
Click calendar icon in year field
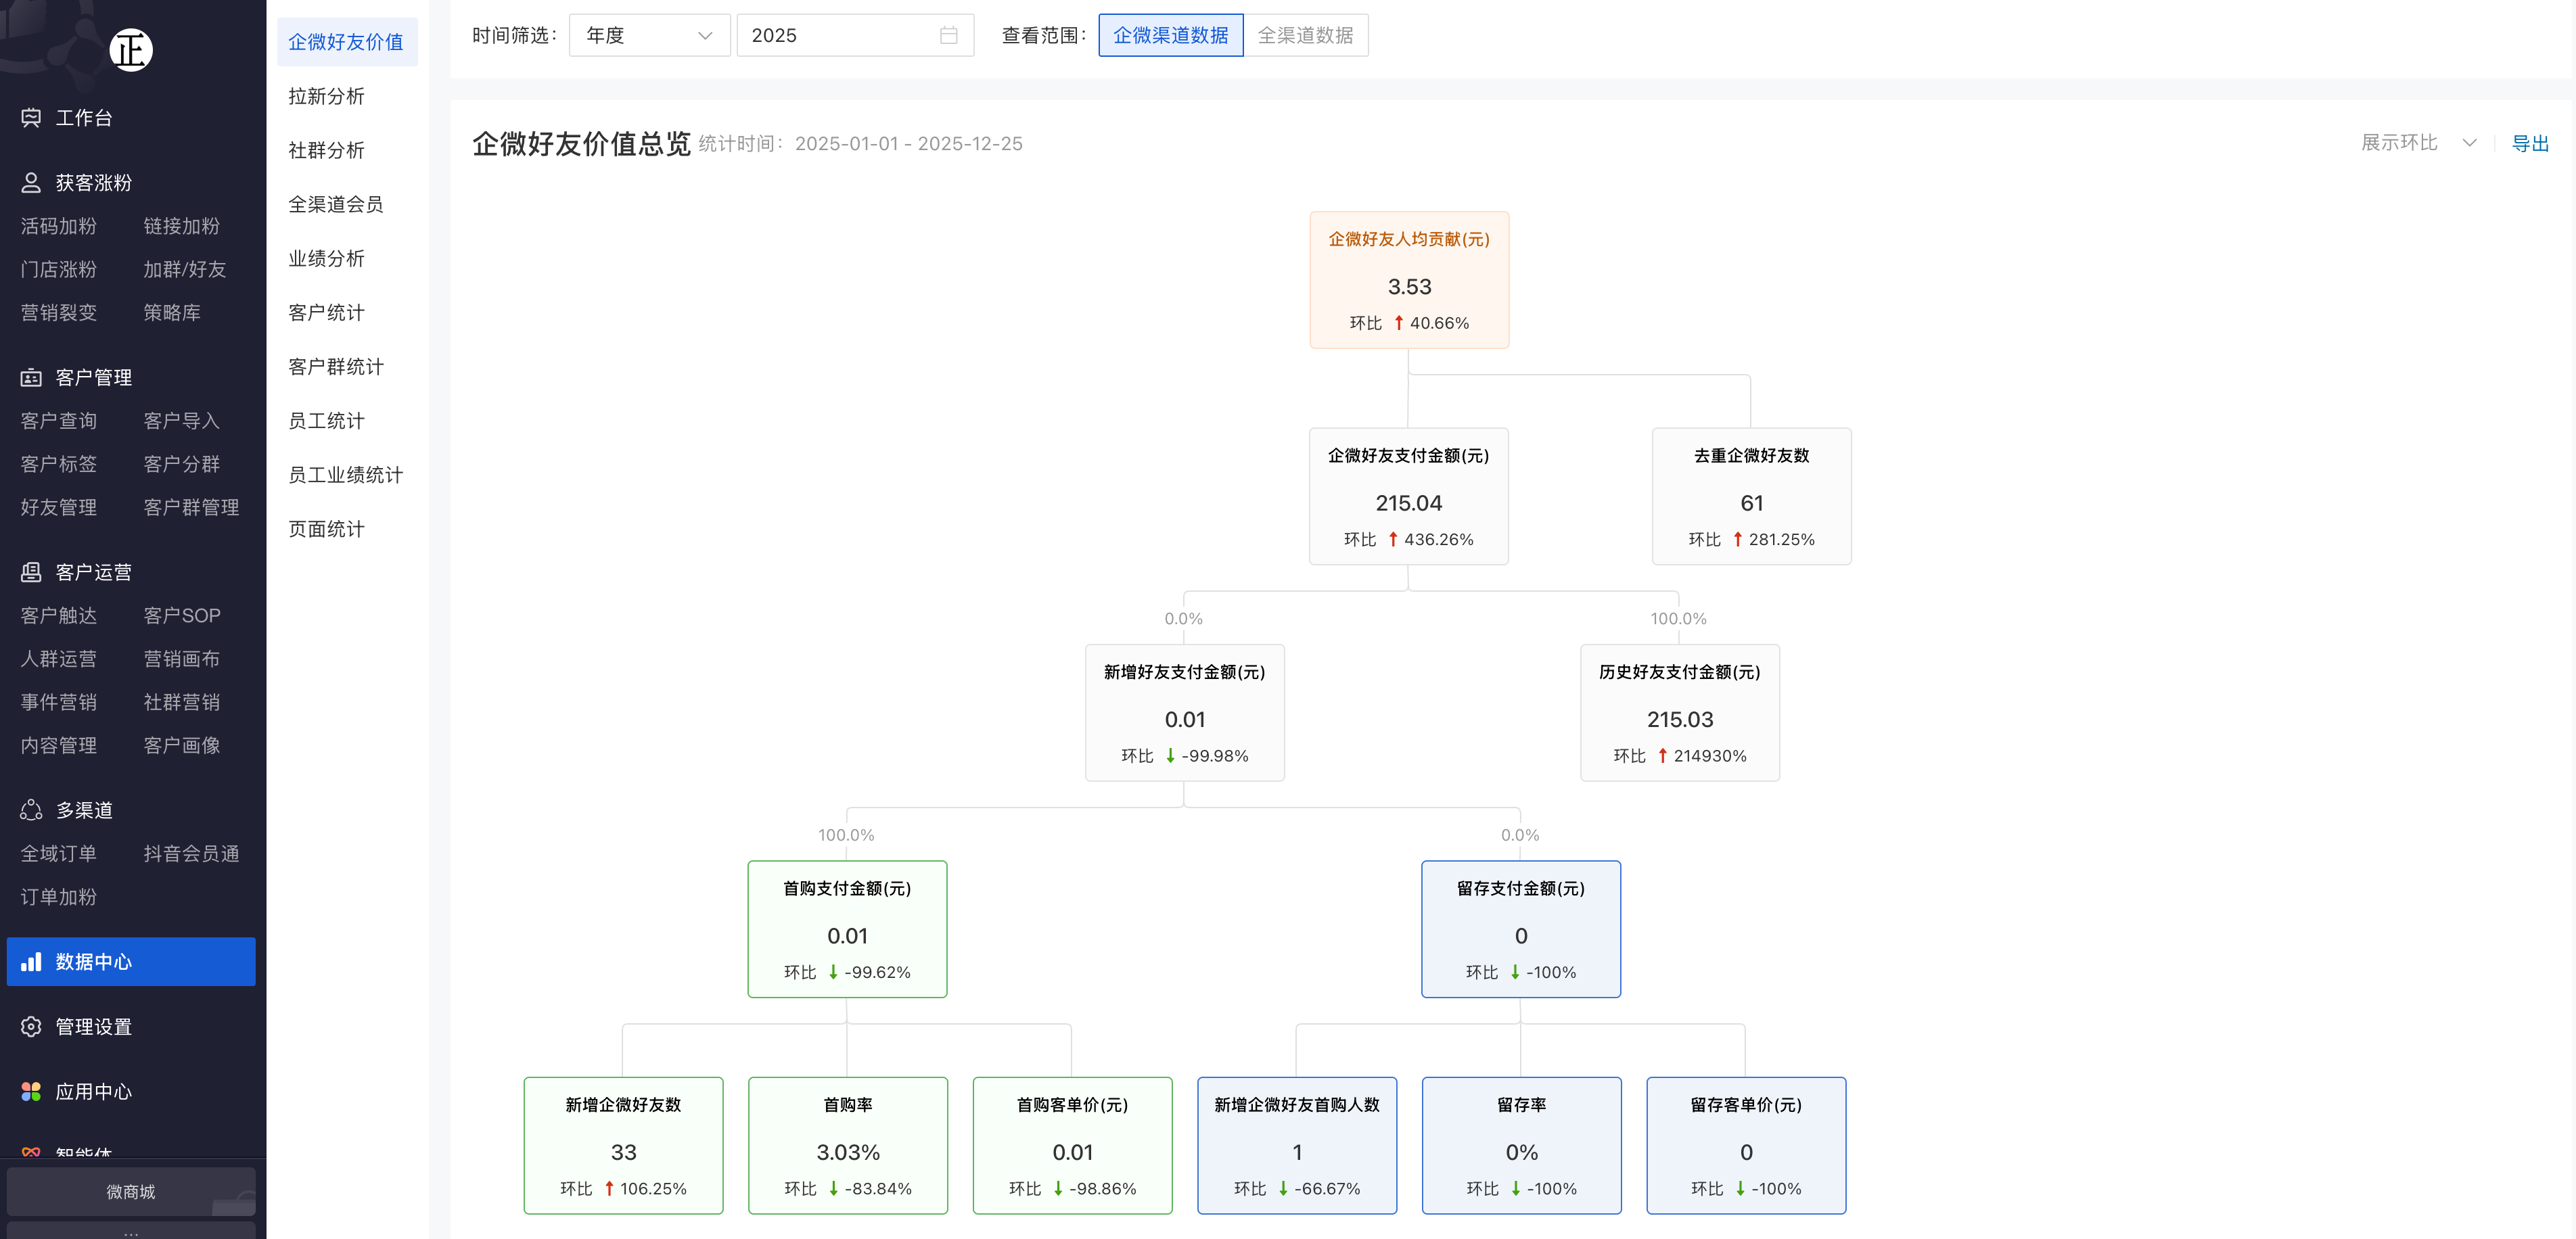click(948, 36)
